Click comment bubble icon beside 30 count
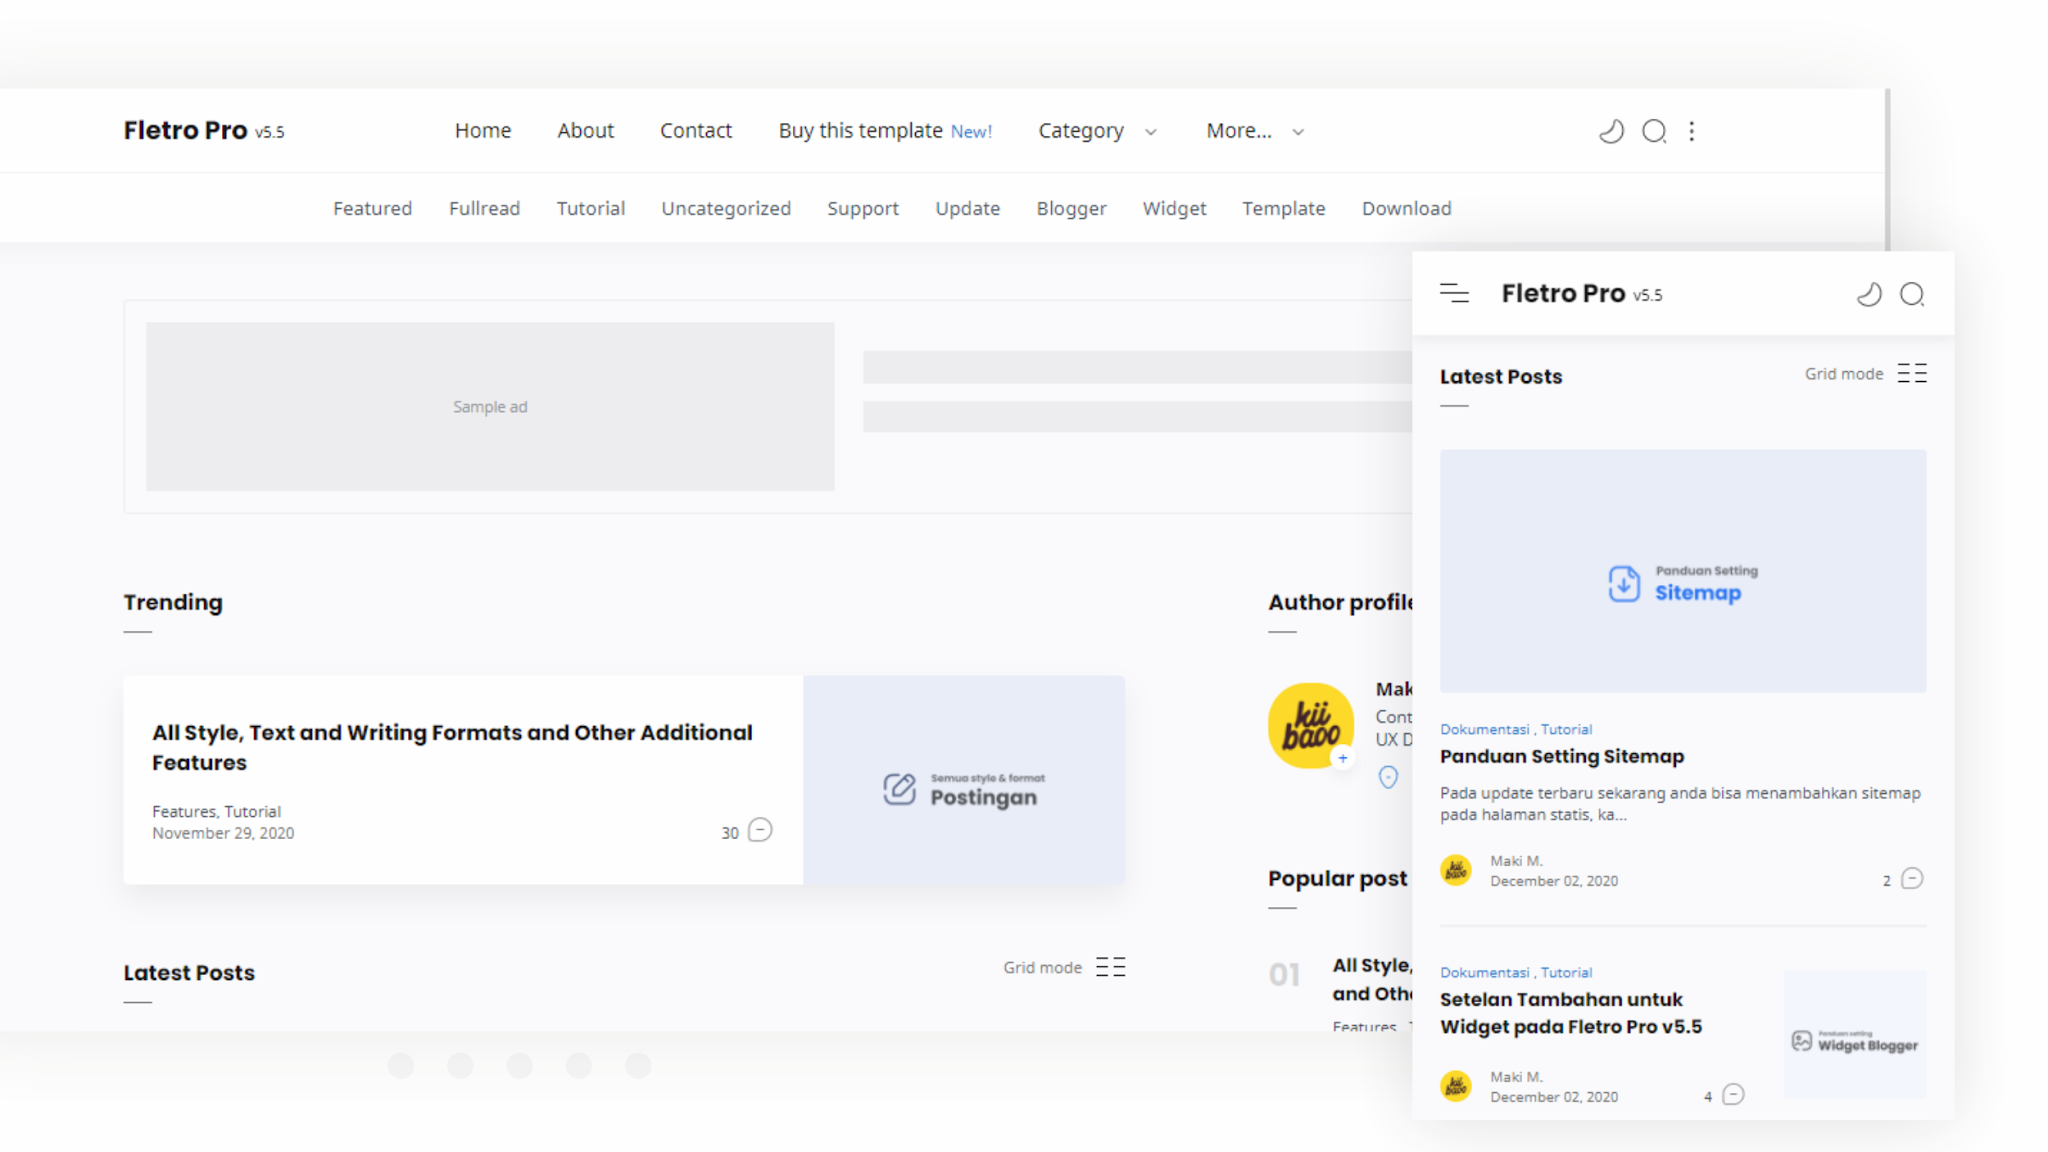Screen dimensions: 2048x1152 point(760,830)
